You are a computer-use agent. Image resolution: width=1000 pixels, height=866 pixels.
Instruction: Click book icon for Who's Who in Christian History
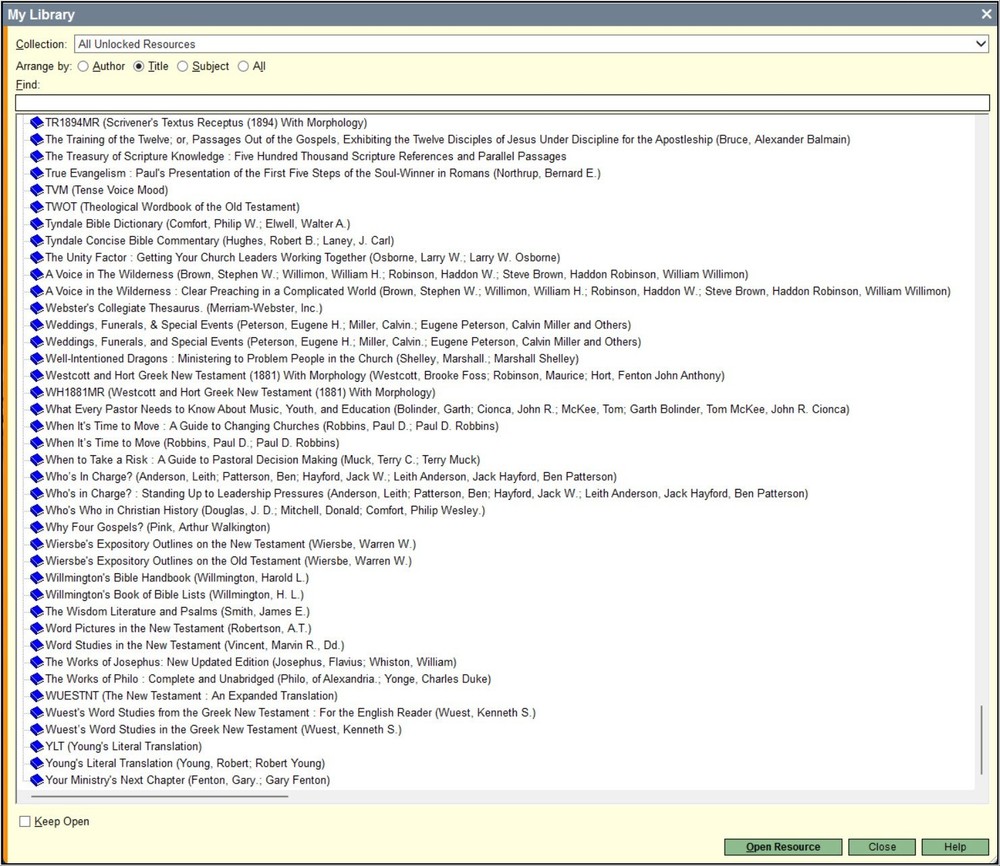pyautogui.click(x=37, y=511)
